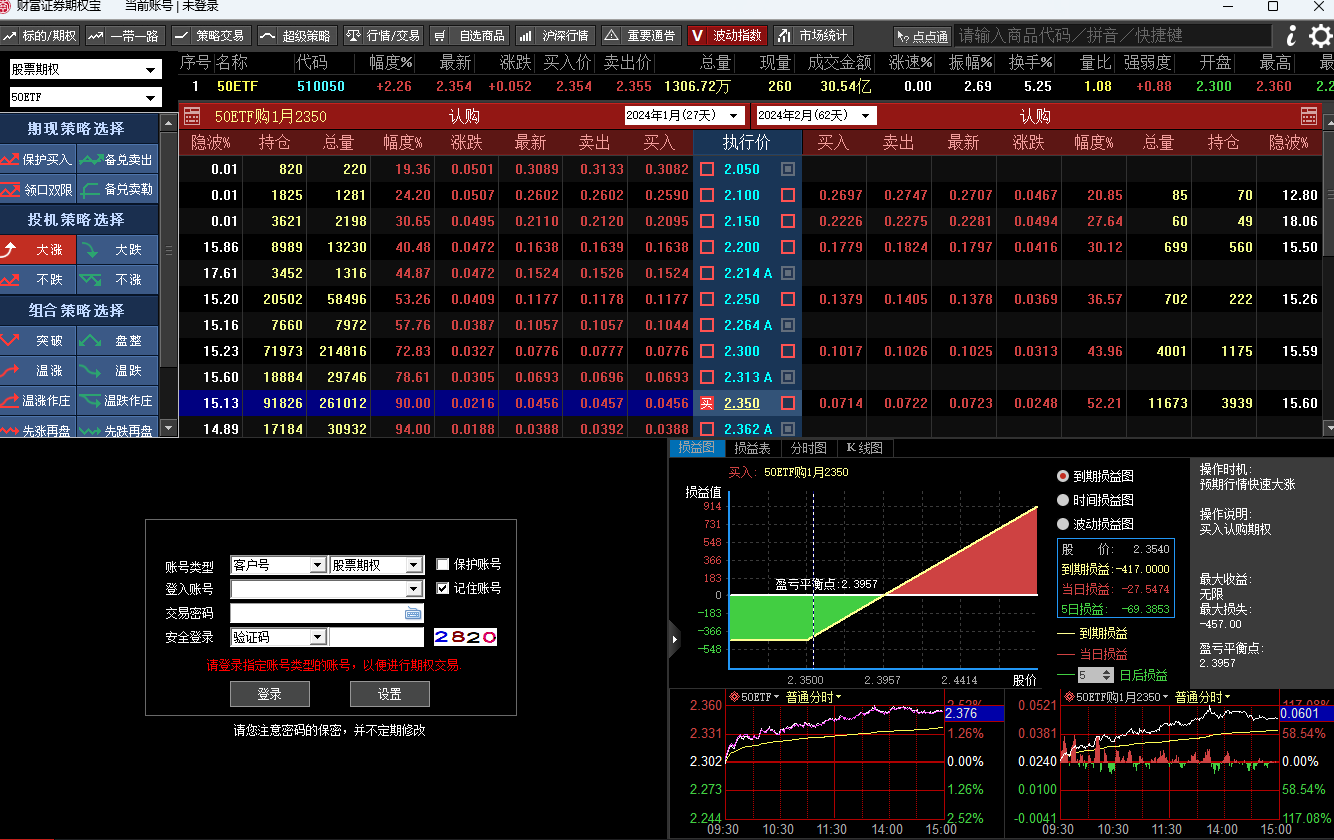The image size is (1334, 840).
Task: Expand the 2024年1月(27天) expiry dropdown
Action: point(685,115)
